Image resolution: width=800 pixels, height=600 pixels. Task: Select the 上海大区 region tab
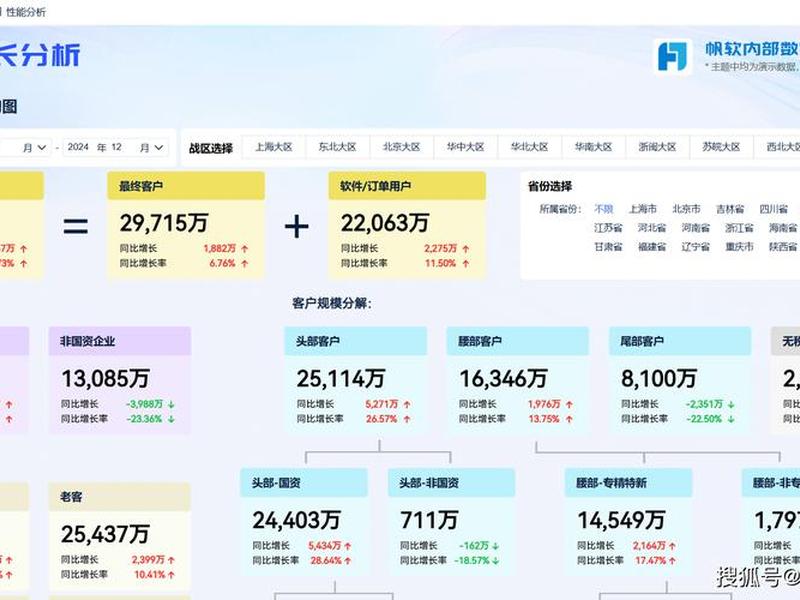click(273, 147)
